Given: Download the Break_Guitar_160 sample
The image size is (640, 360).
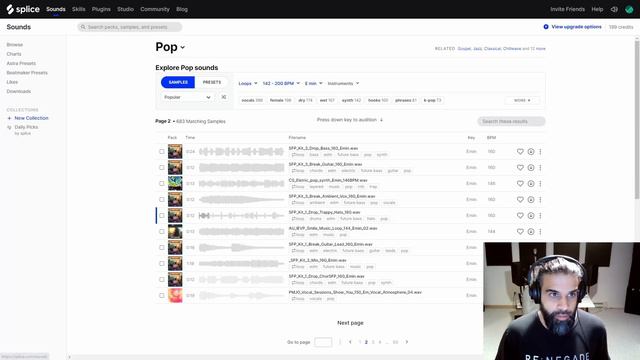Looking at the screenshot, I should (531, 167).
